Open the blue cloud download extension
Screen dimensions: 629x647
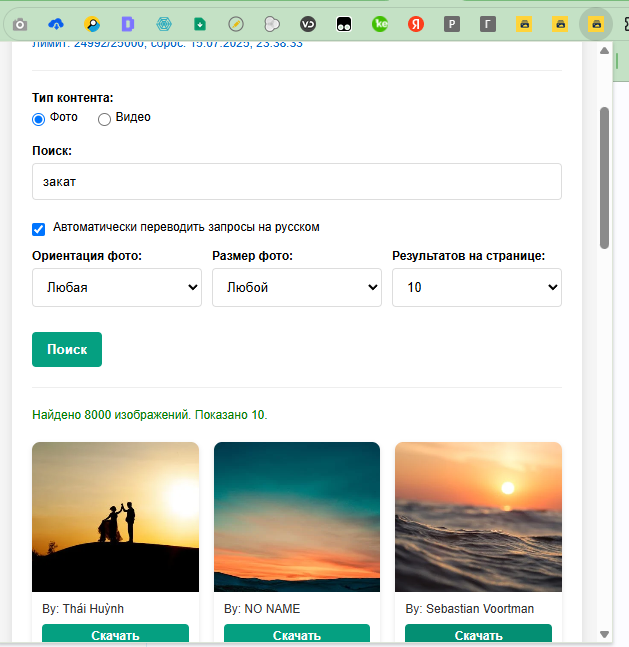click(x=56, y=23)
